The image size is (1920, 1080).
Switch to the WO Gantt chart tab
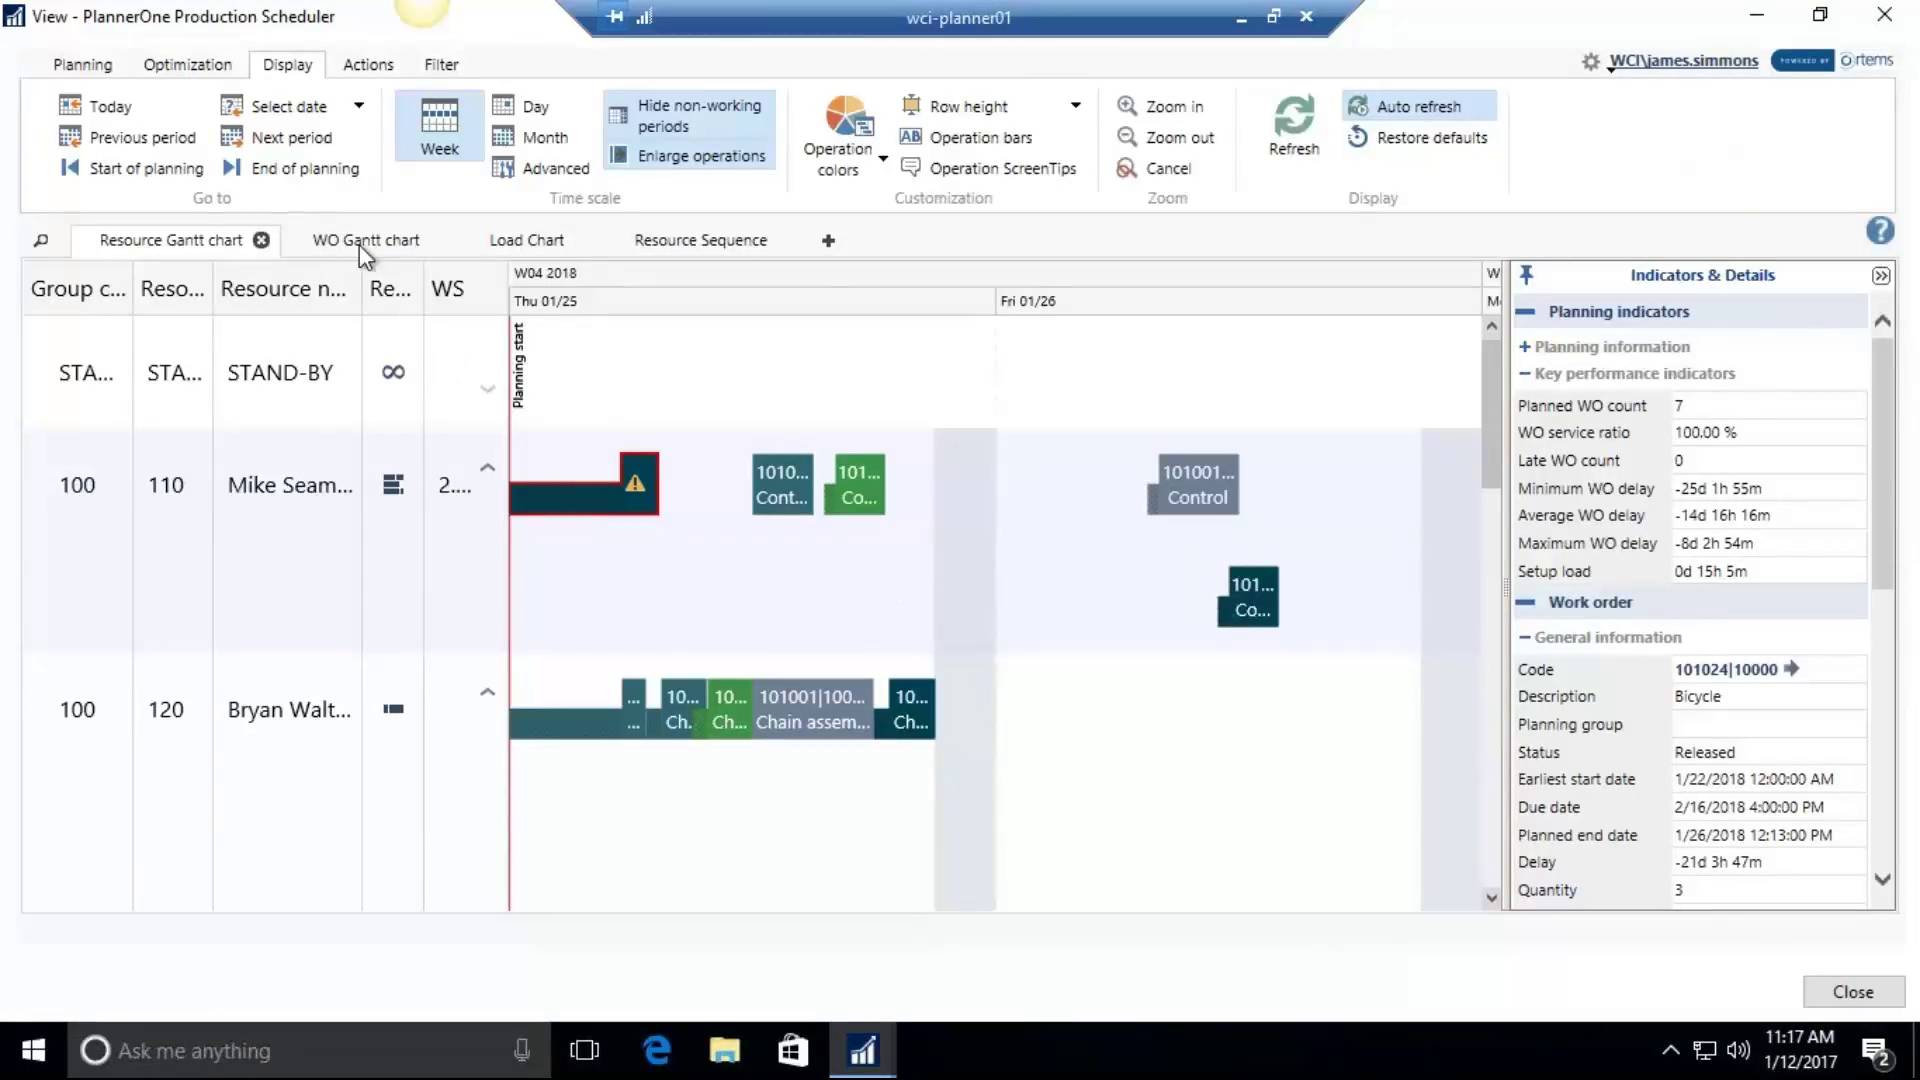[x=365, y=240]
